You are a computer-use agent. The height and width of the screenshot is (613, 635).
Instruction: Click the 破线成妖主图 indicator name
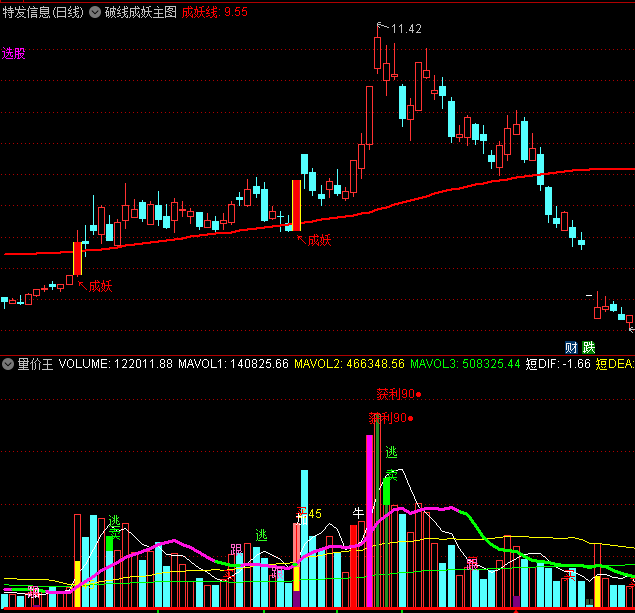(141, 12)
